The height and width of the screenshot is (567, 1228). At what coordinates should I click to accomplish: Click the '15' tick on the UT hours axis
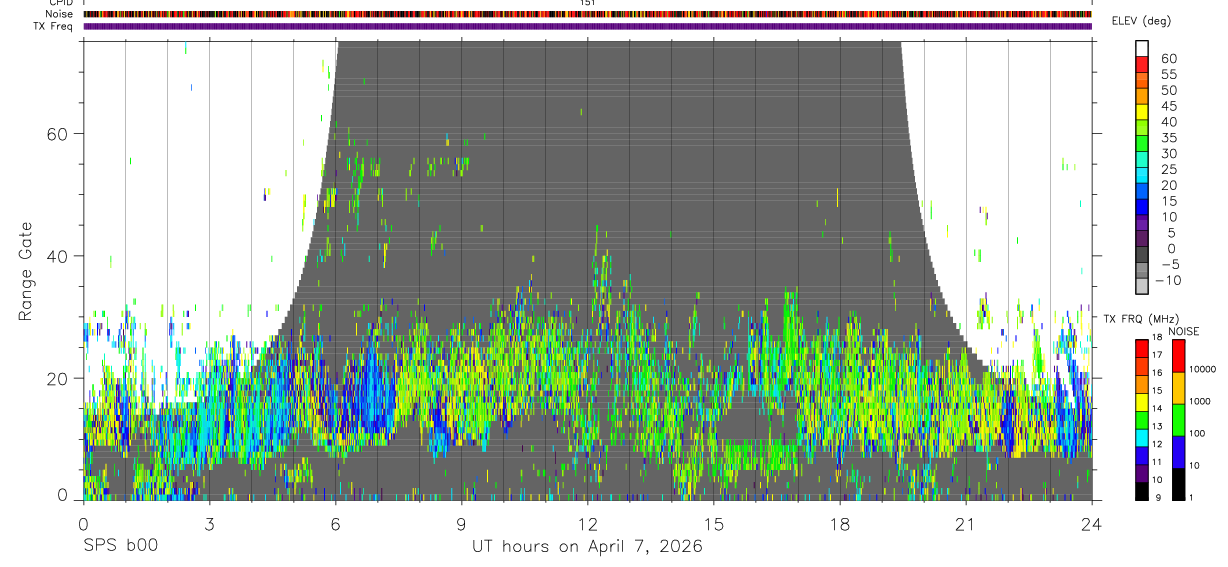(x=713, y=523)
